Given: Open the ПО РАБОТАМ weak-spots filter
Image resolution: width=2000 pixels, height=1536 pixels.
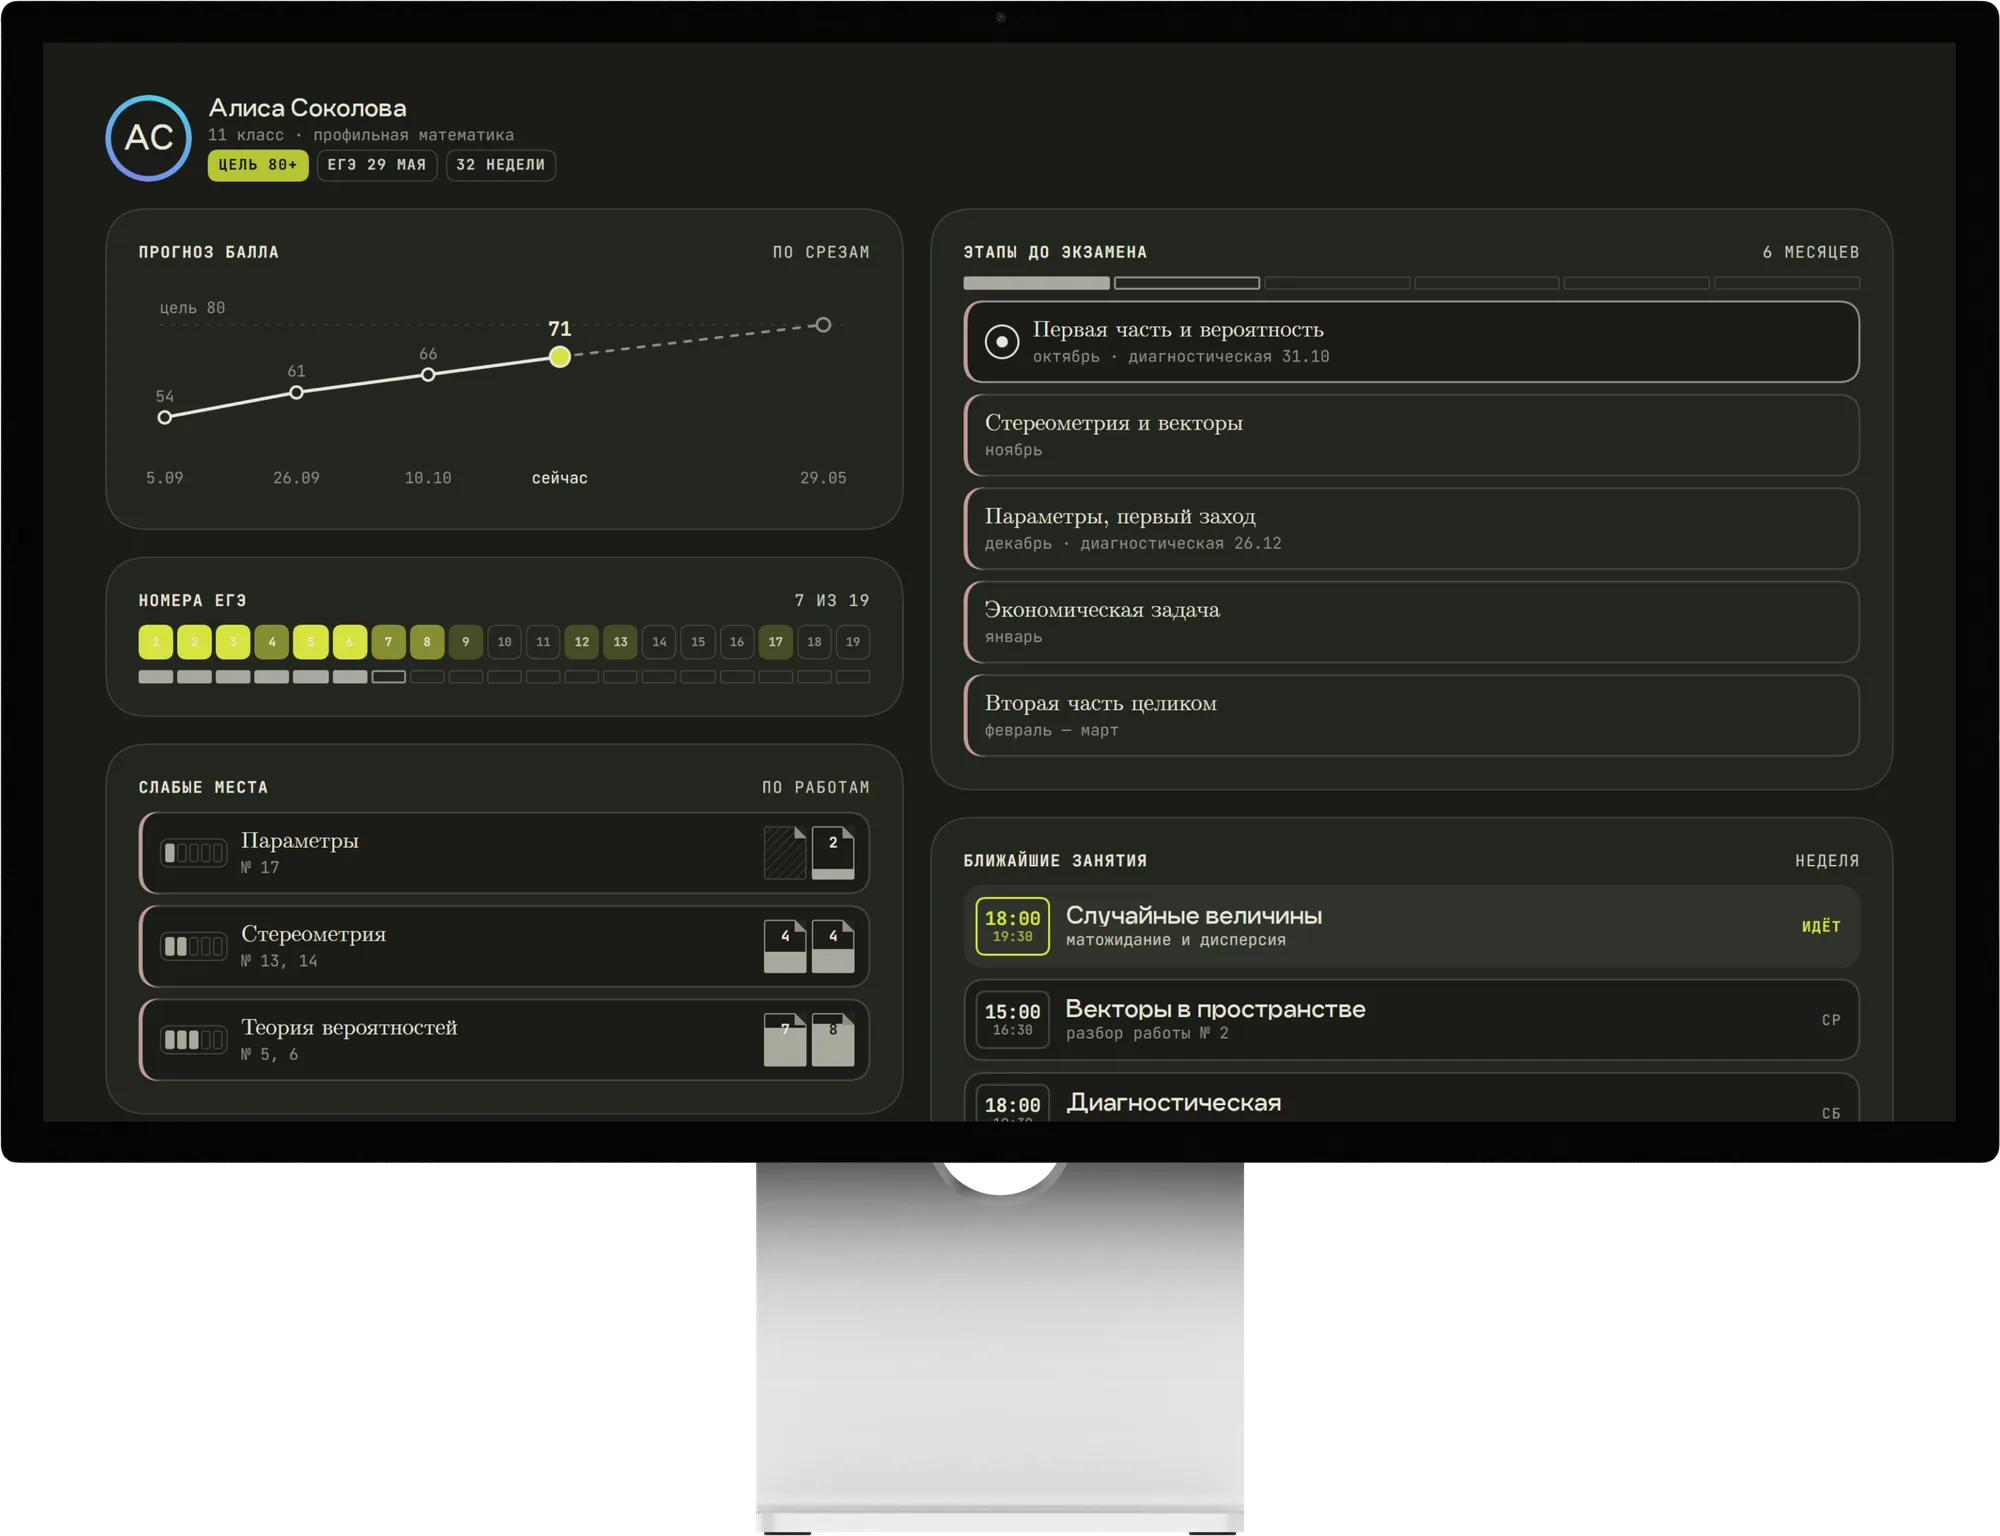Looking at the screenshot, I should (x=816, y=788).
